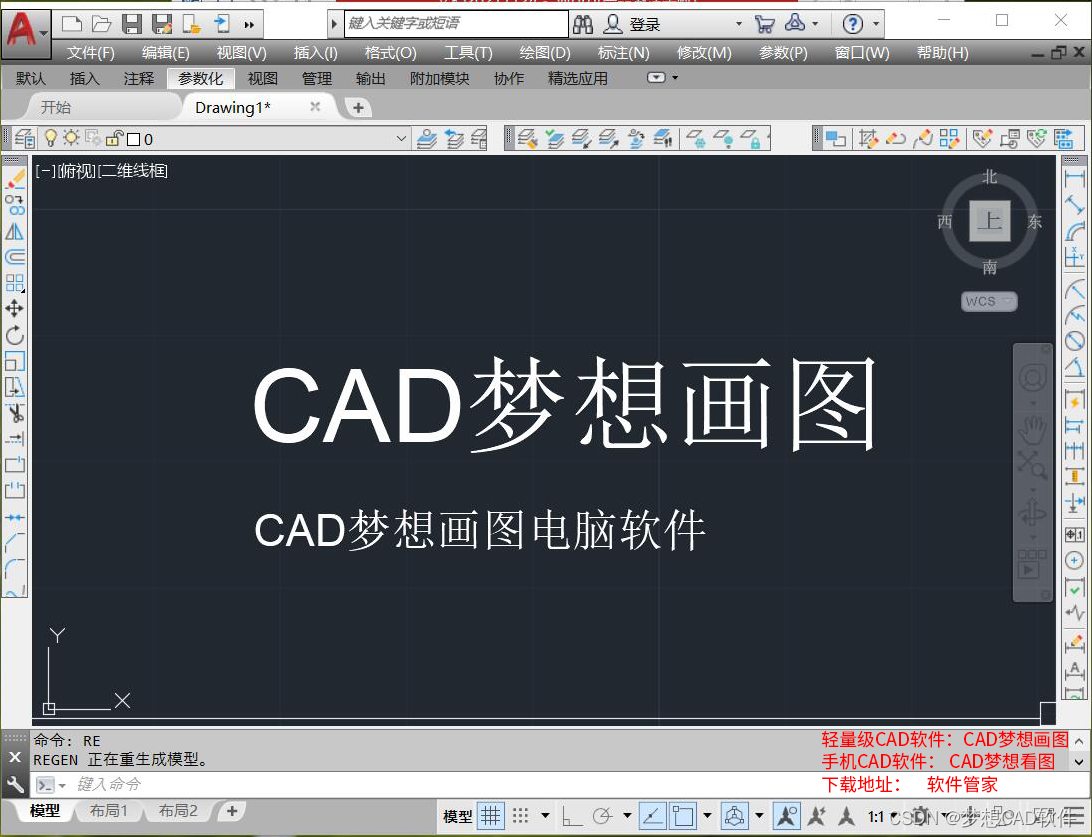Open the Layer Properties manager icon
This screenshot has height=837, width=1092.
25,139
